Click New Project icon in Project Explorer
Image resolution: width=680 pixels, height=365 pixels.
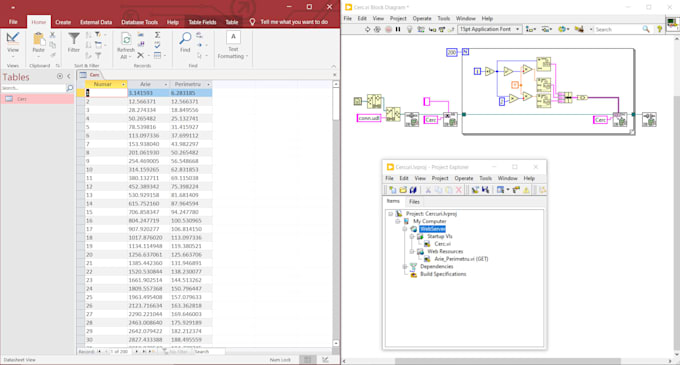392,190
